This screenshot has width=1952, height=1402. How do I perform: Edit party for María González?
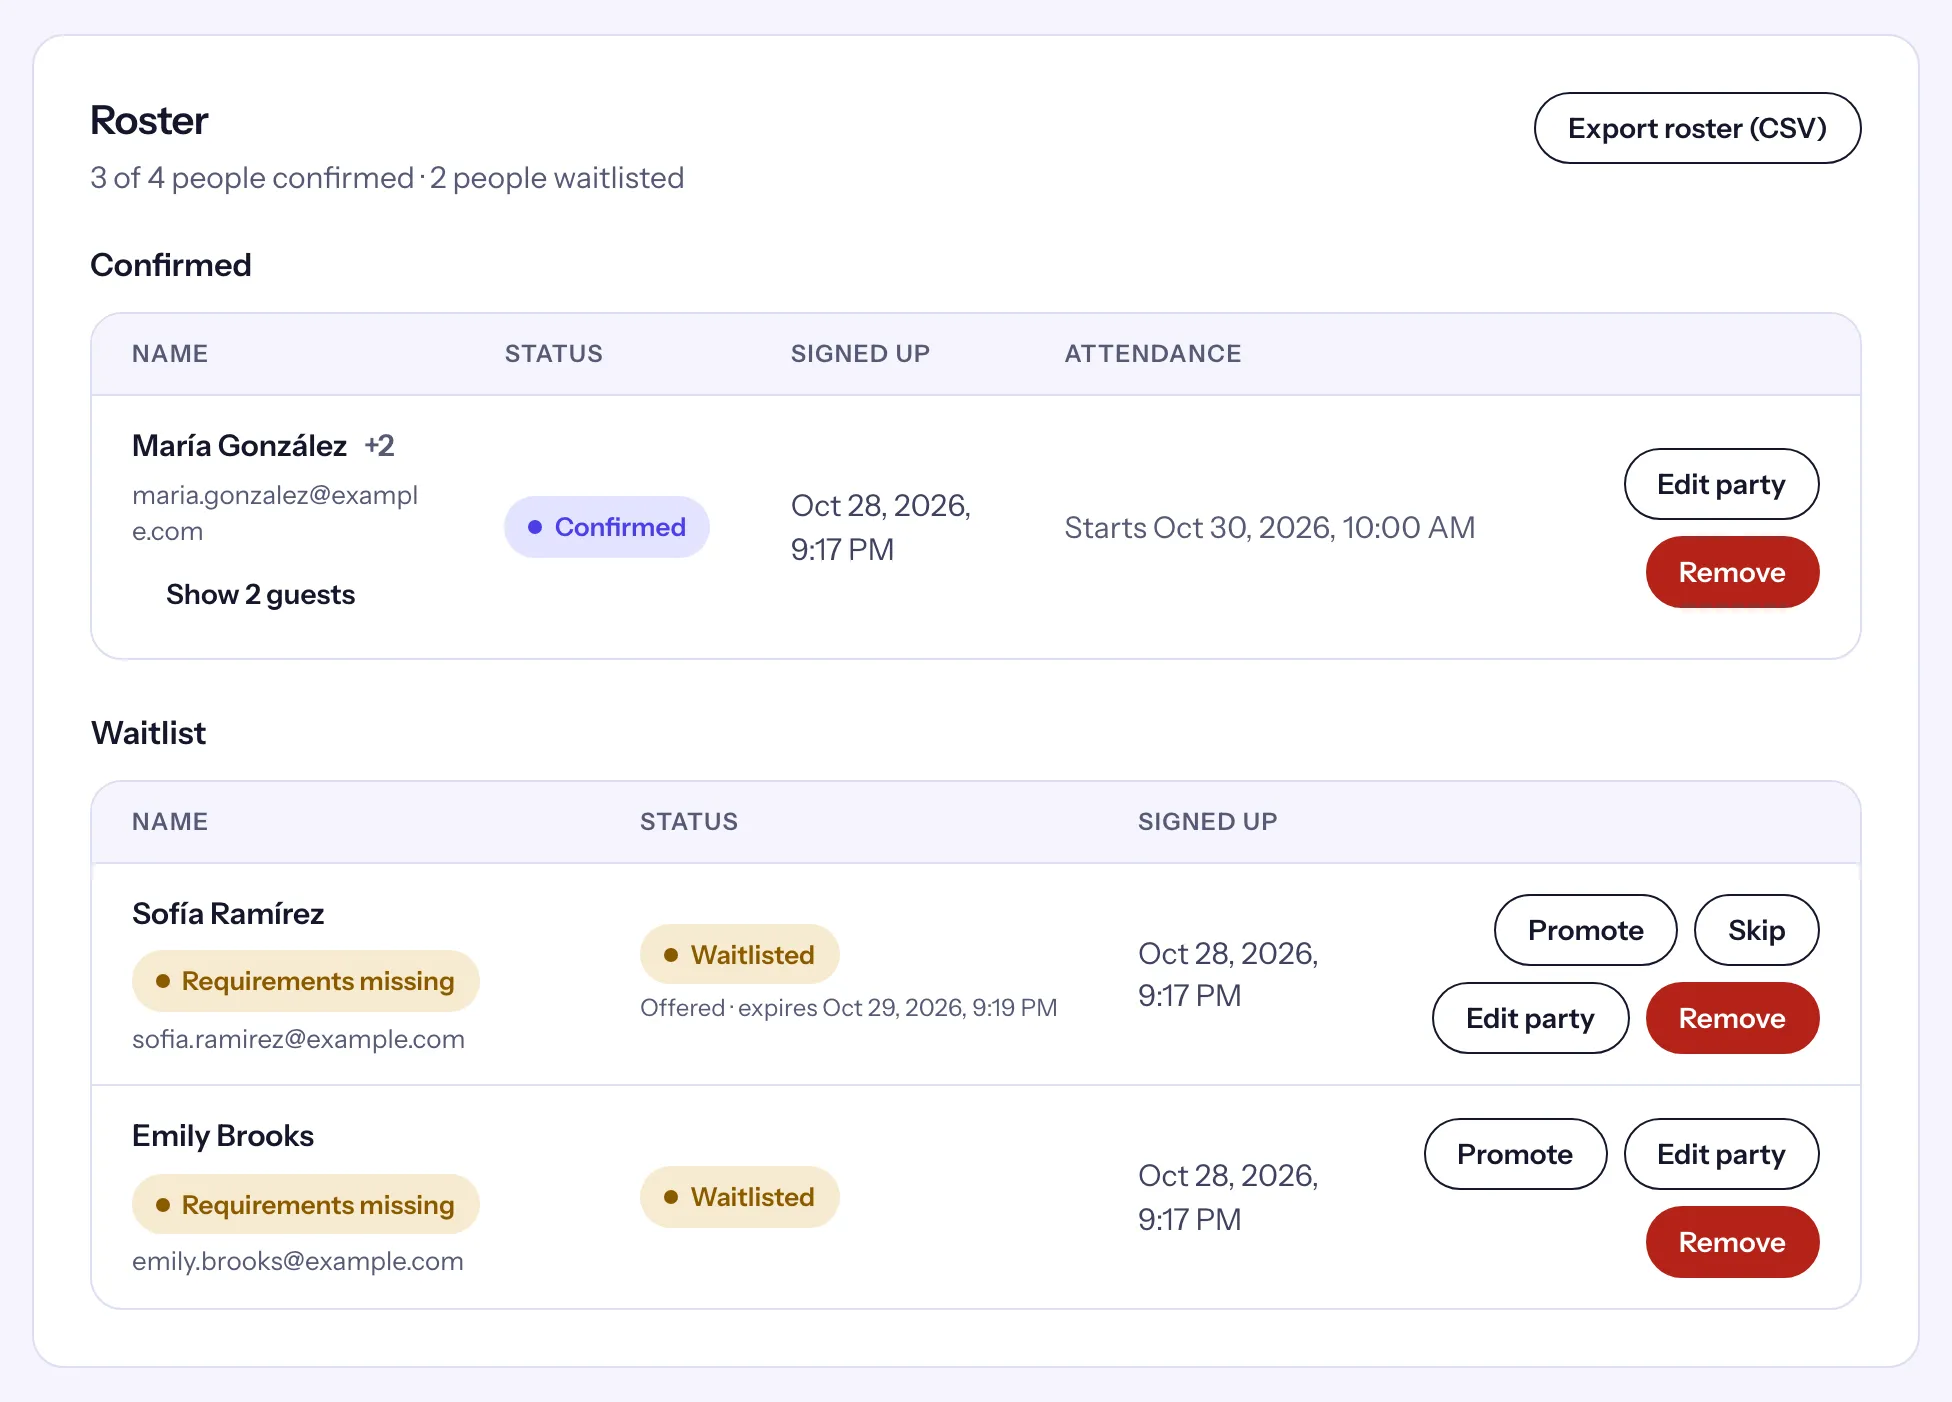1721,484
